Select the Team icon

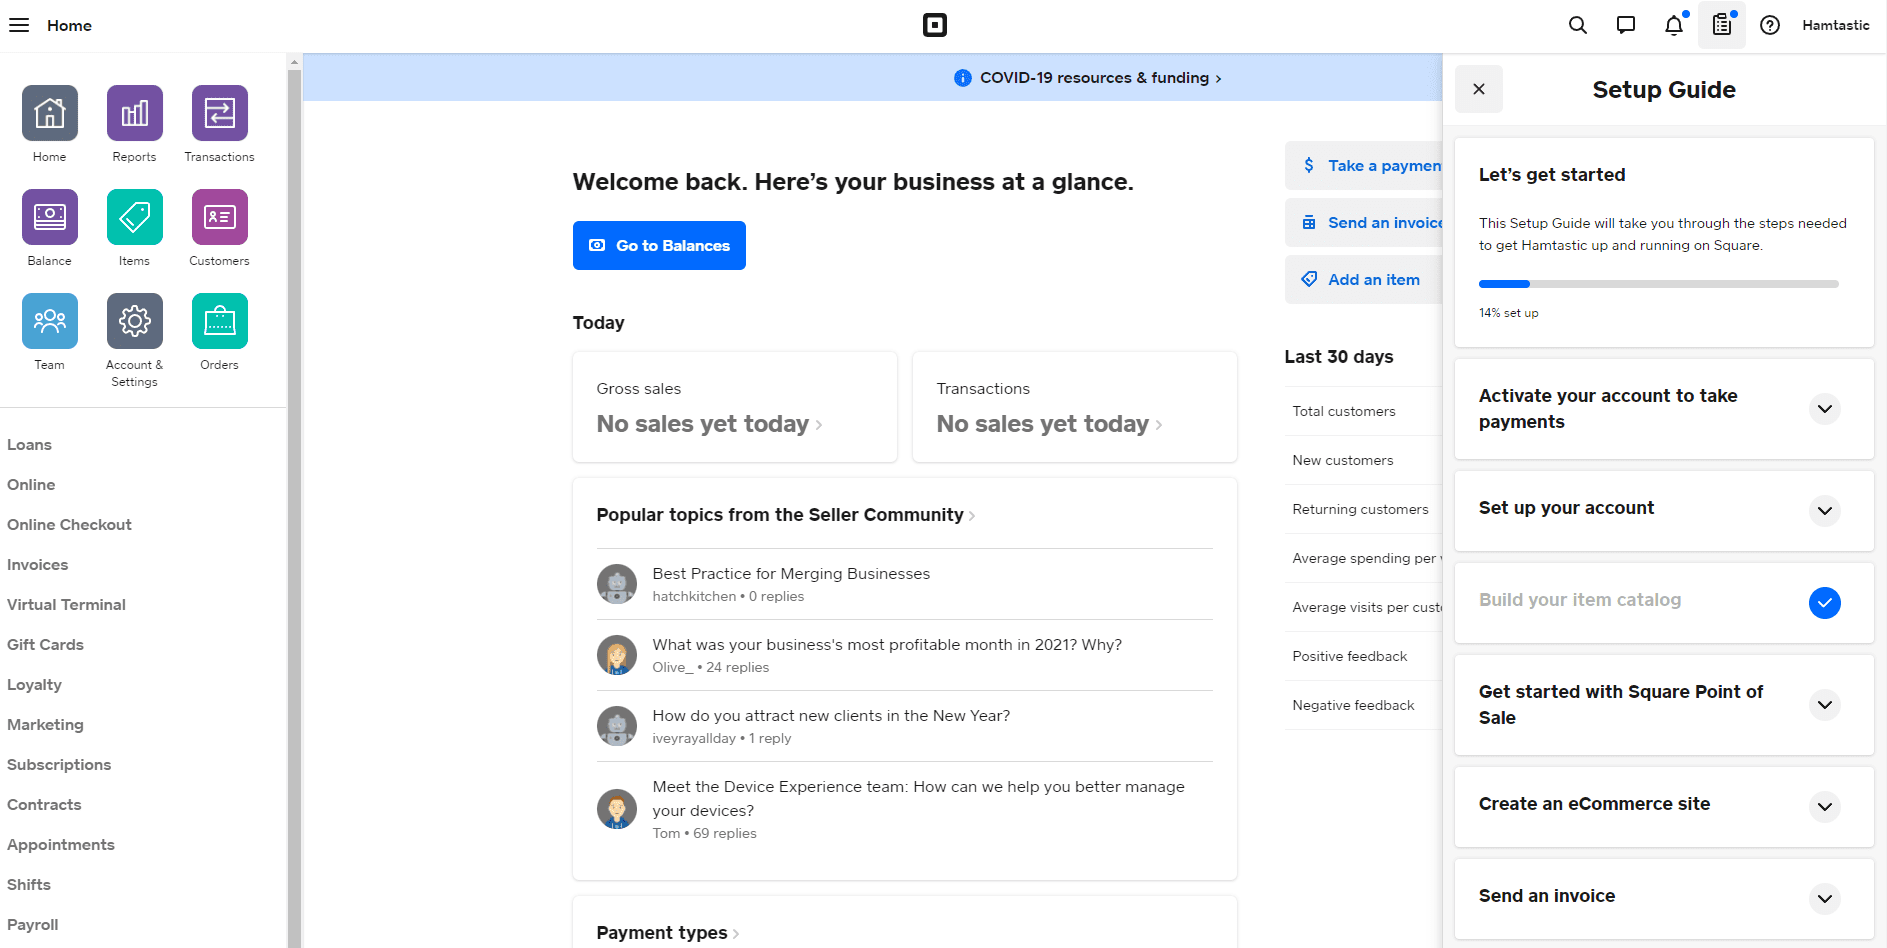point(49,322)
